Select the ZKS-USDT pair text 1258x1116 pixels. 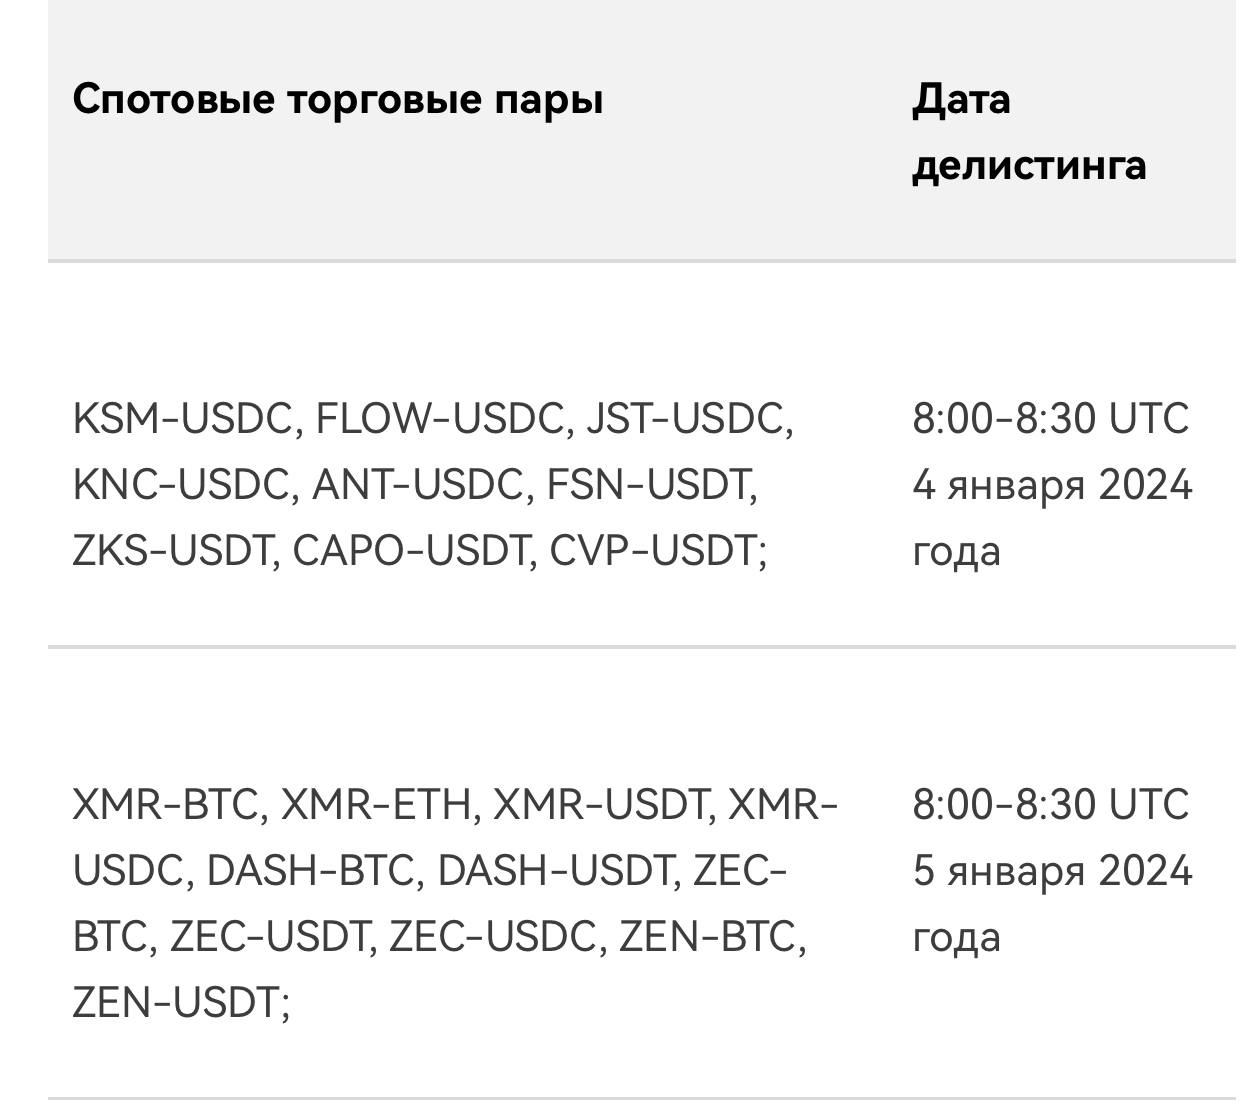(172, 551)
